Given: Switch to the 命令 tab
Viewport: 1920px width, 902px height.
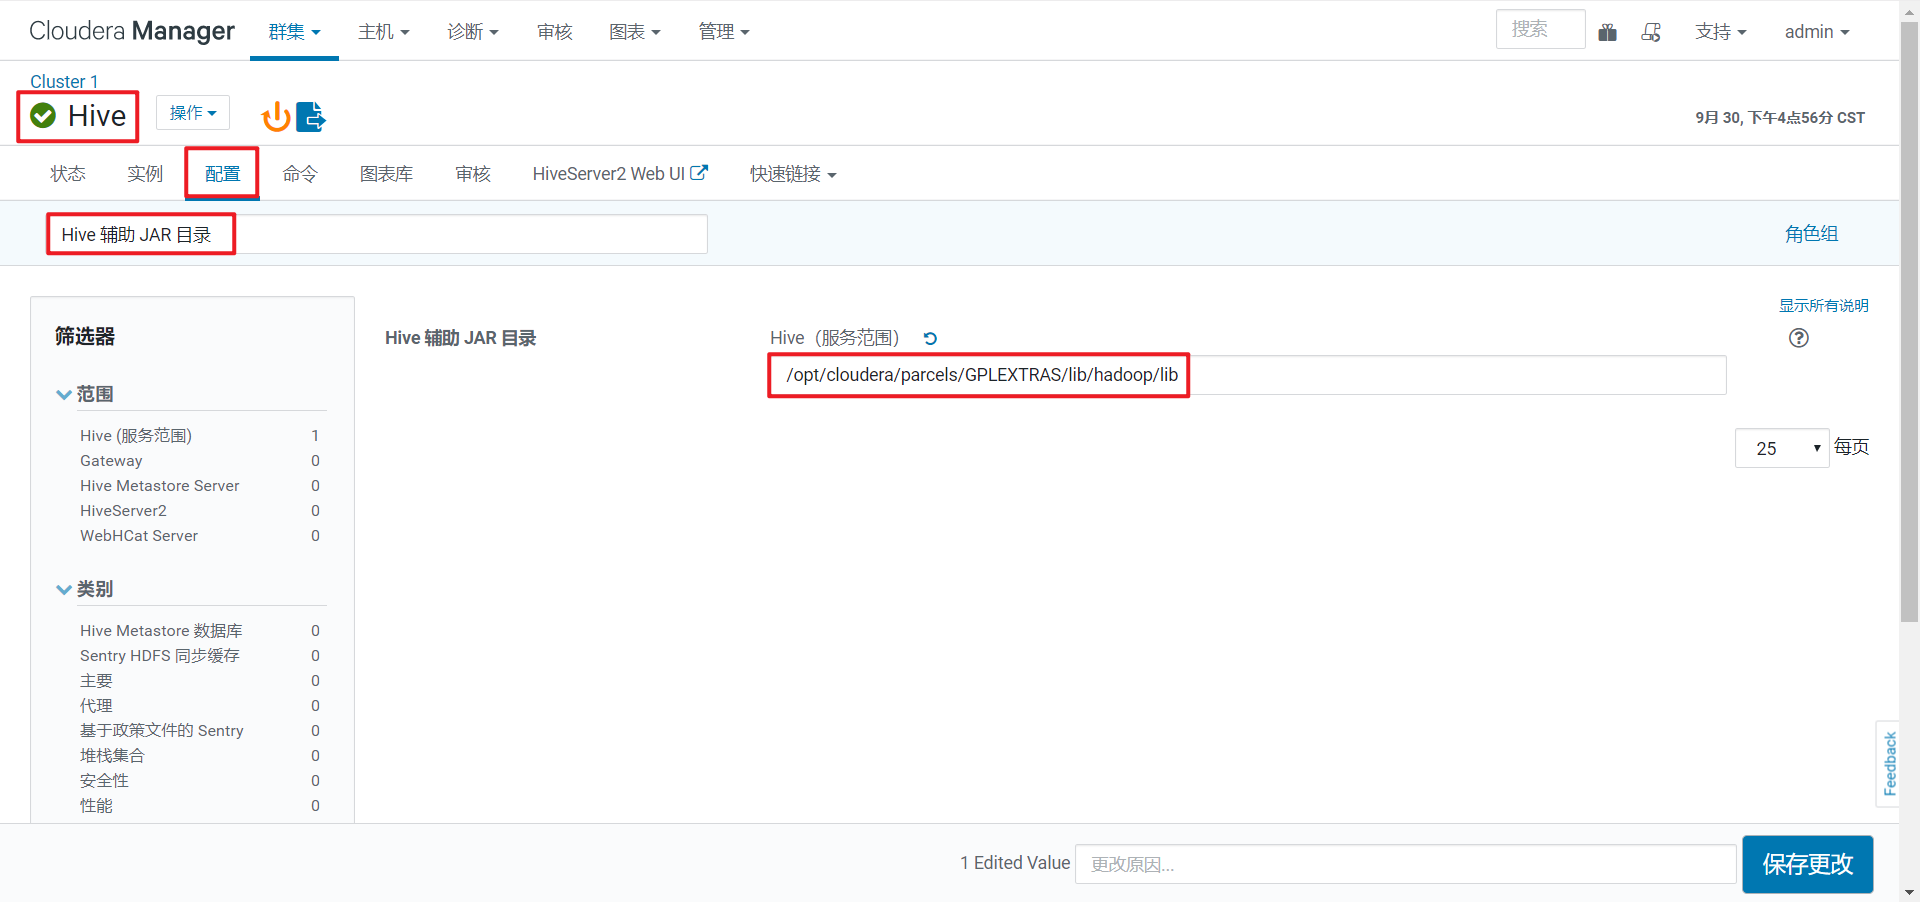Looking at the screenshot, I should pos(300,174).
